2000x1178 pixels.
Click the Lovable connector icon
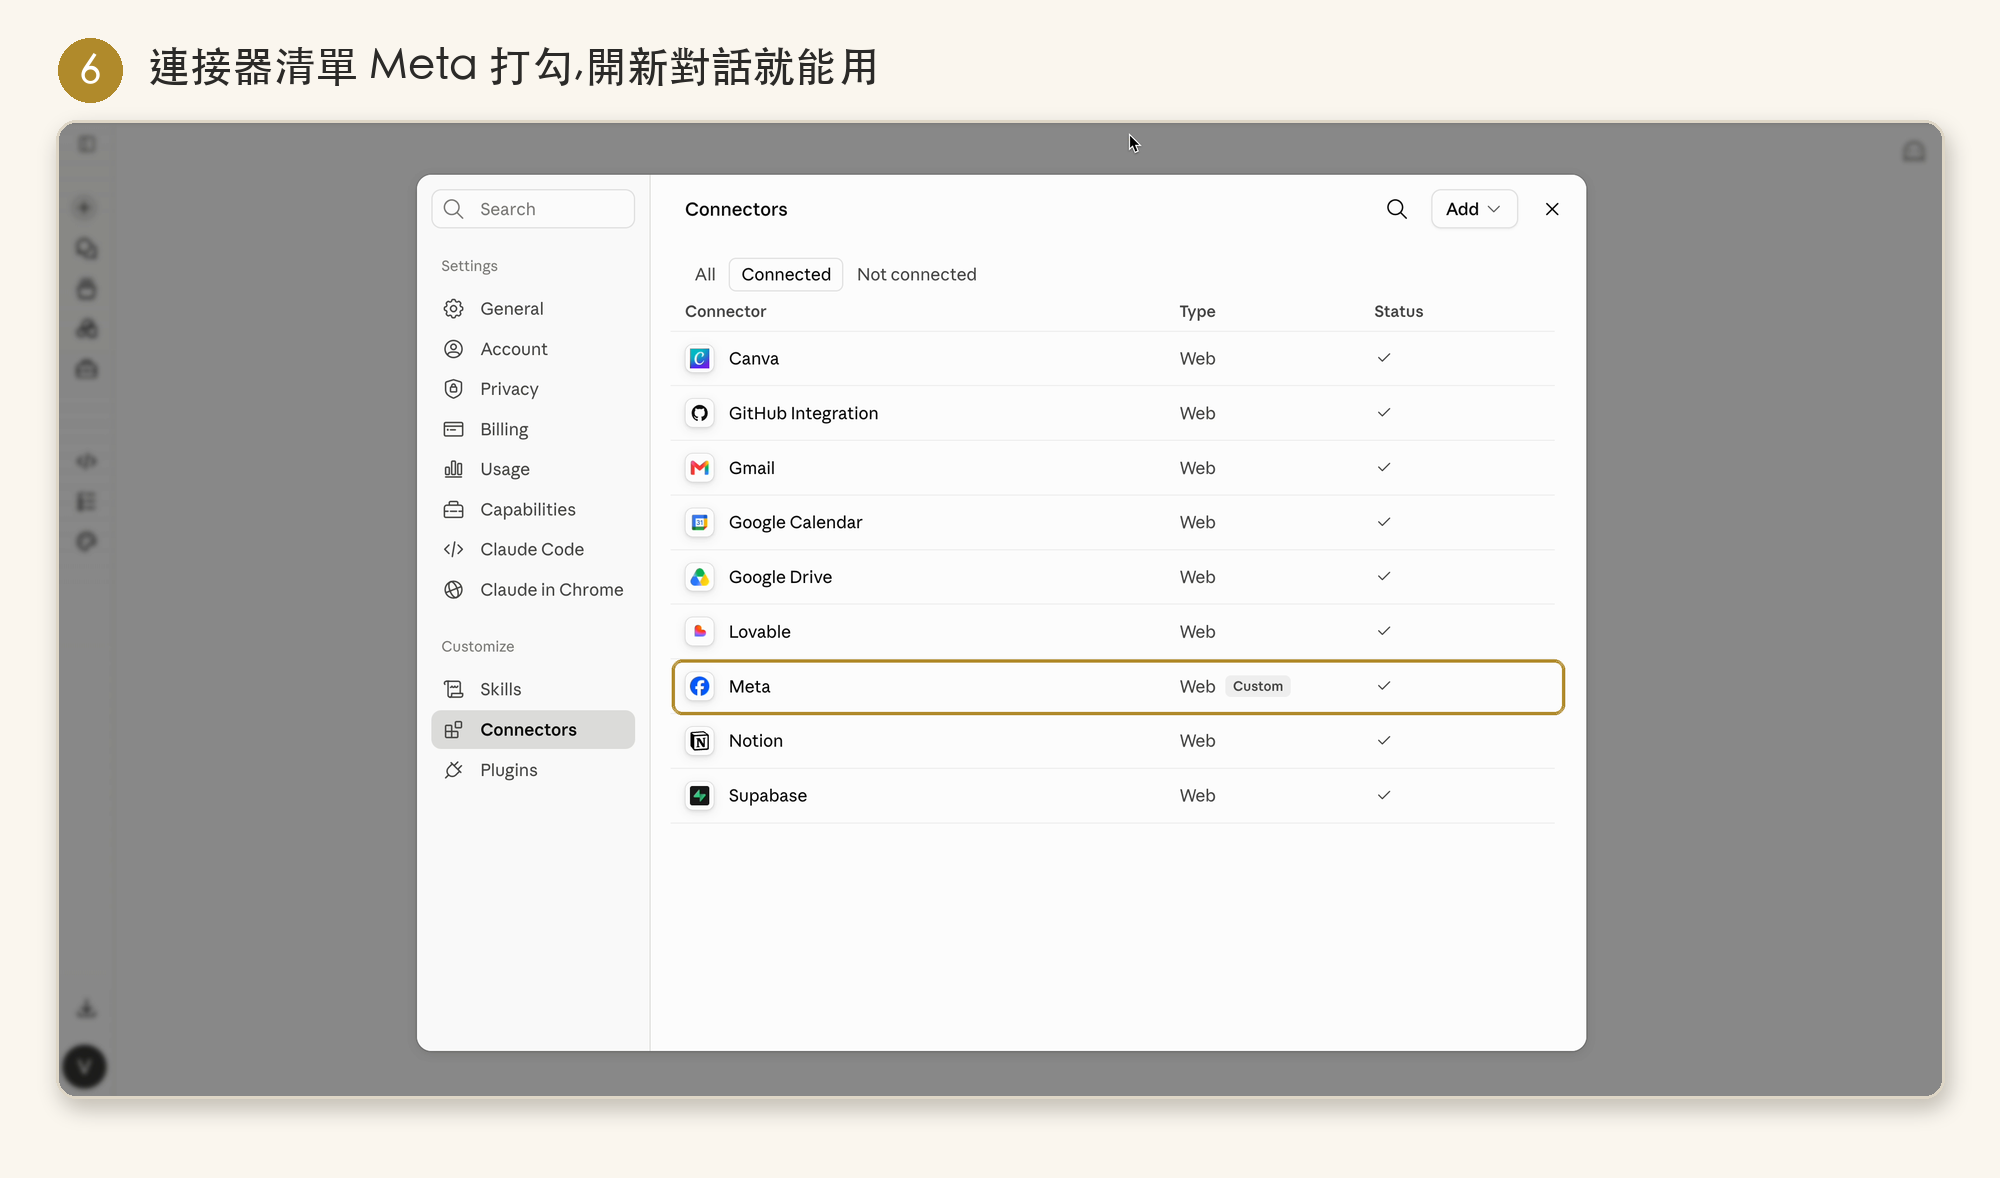700,632
